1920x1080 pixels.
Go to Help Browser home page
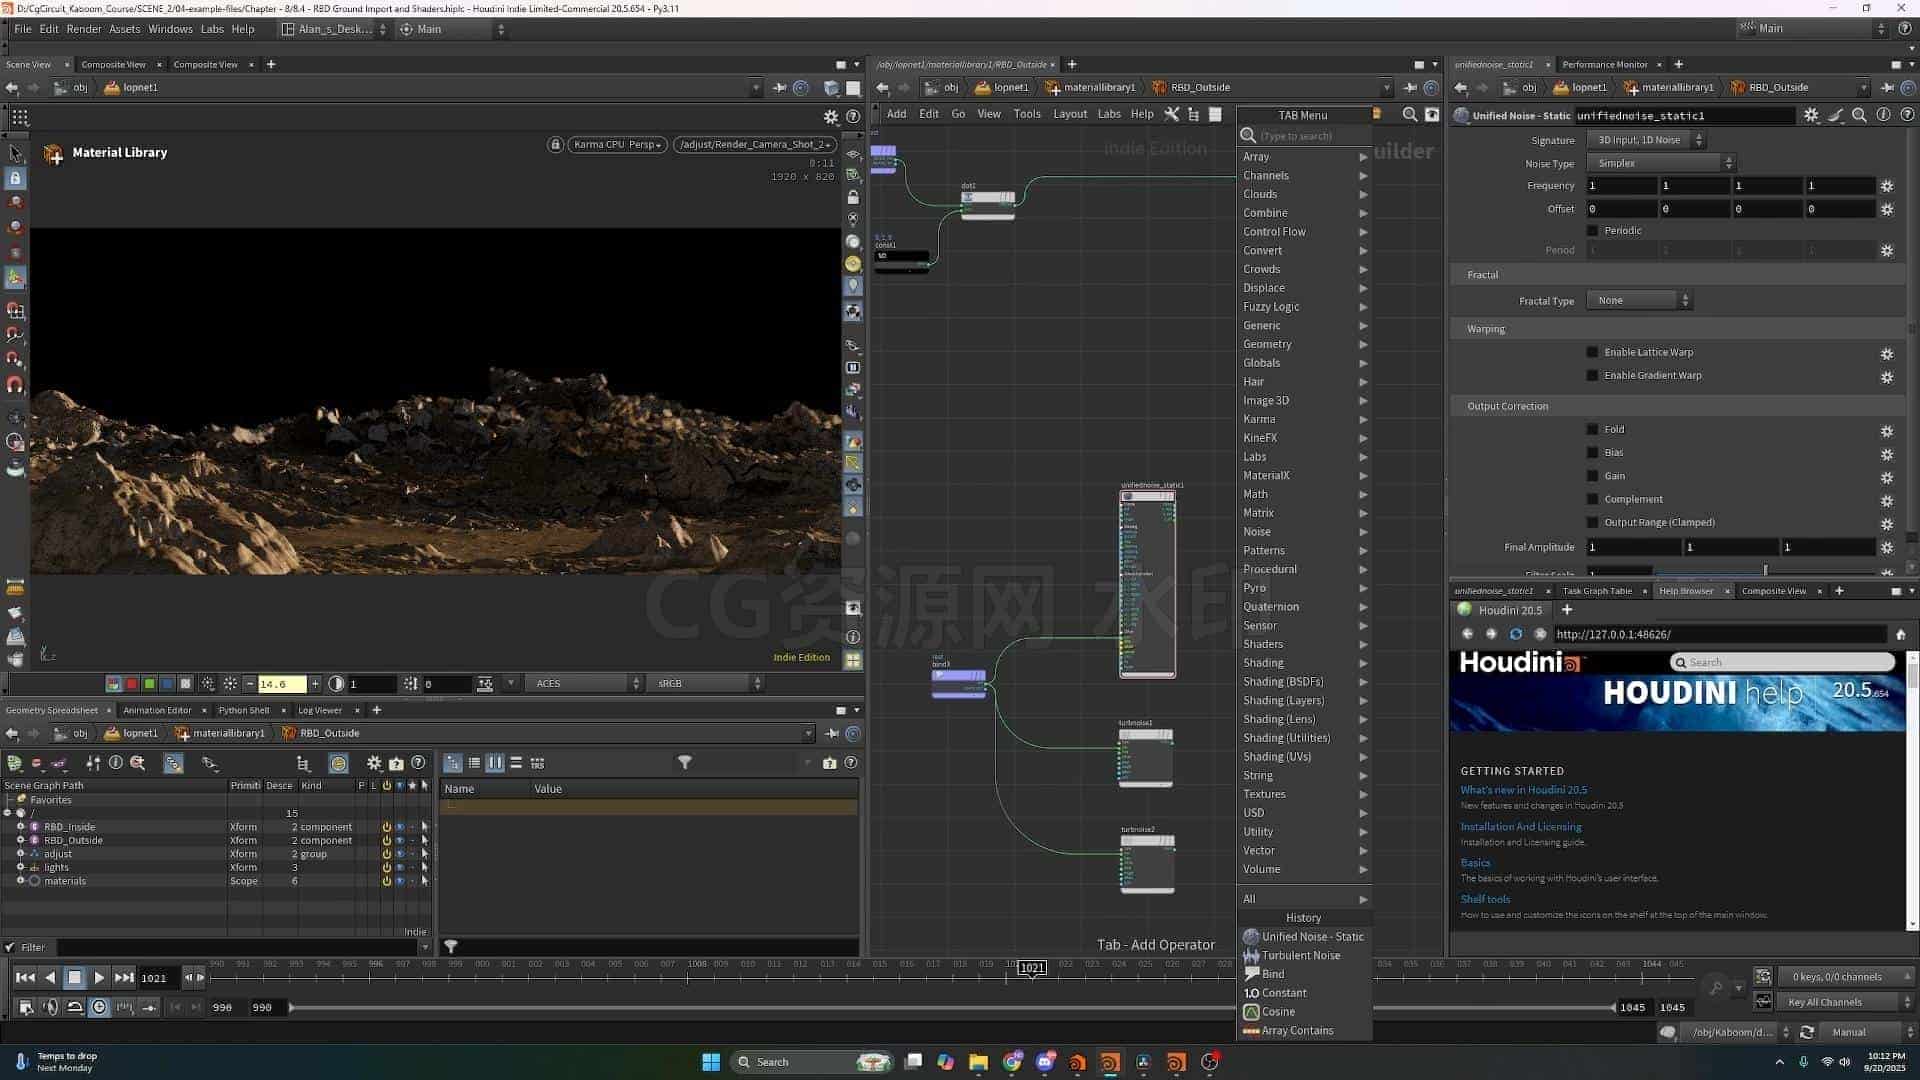point(1900,634)
